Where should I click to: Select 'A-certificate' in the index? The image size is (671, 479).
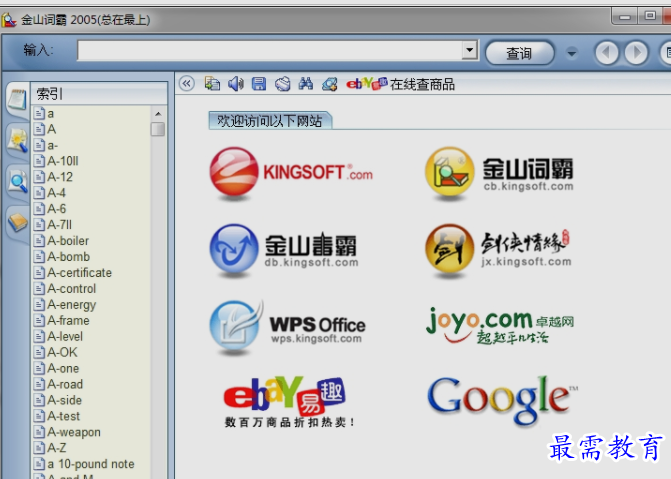click(x=80, y=273)
